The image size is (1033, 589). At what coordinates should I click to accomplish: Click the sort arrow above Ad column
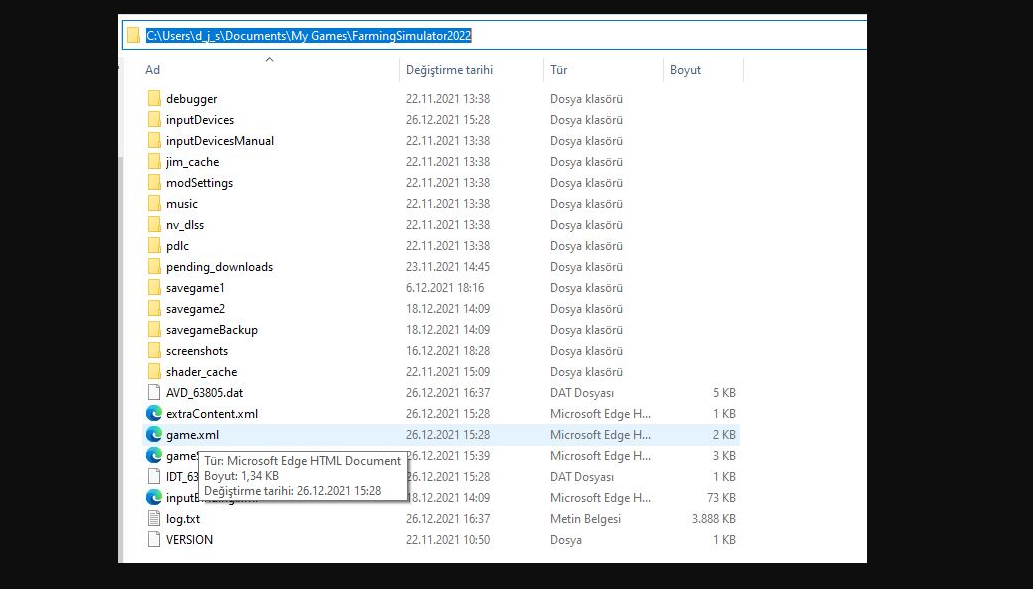[269, 60]
